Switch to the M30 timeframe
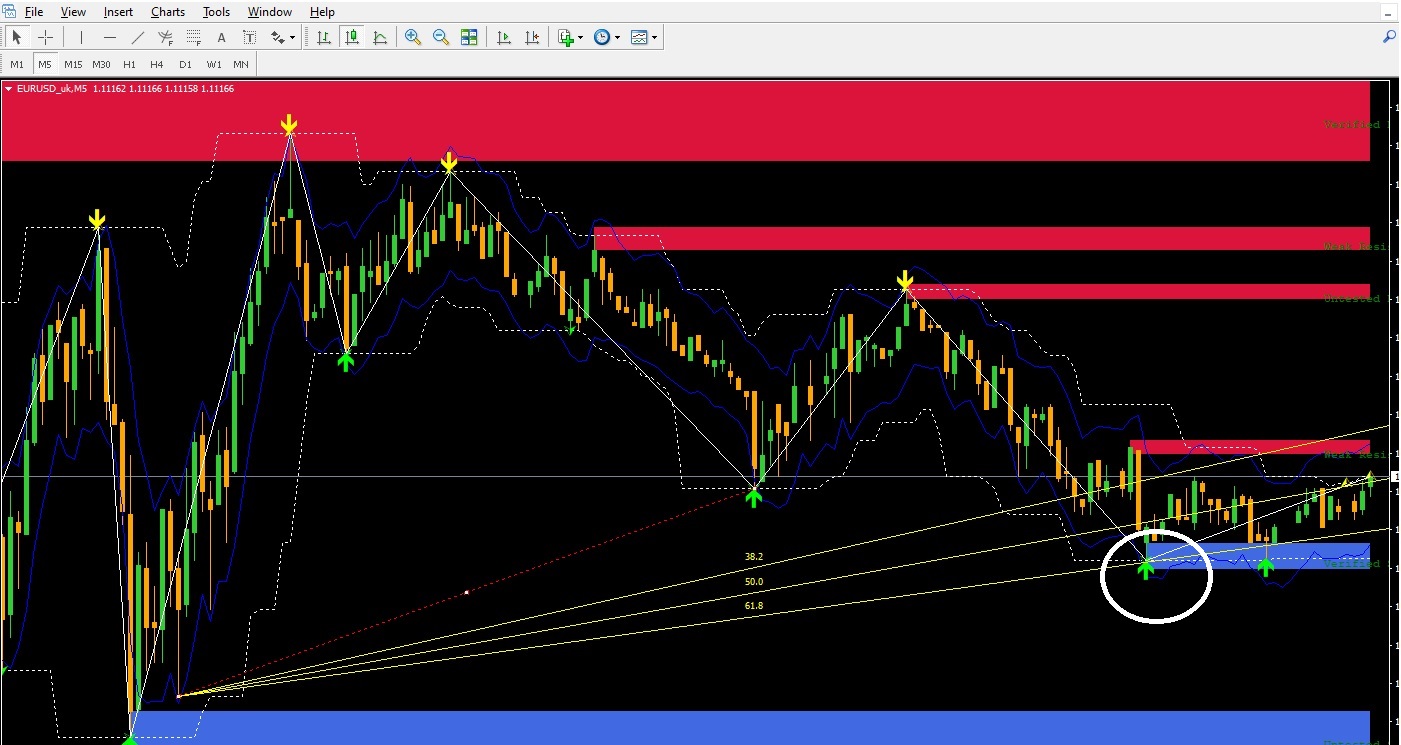 point(101,64)
